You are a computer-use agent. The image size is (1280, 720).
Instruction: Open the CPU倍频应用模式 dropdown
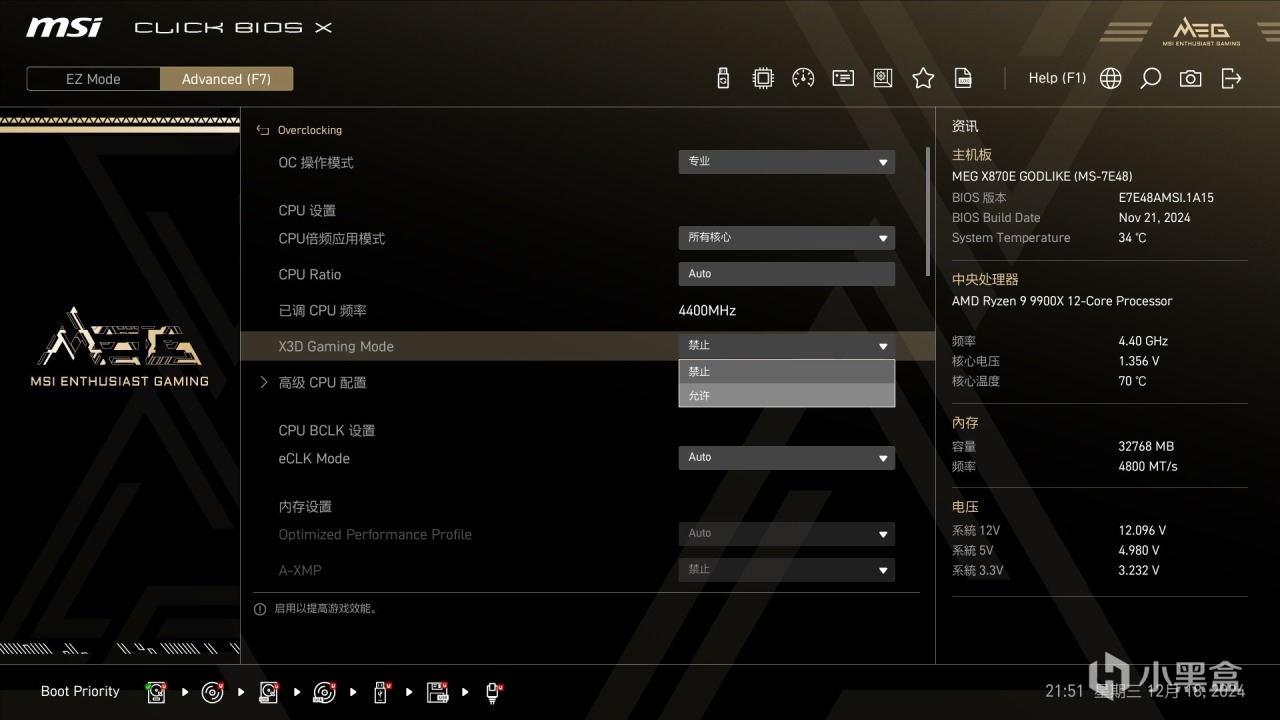coord(786,238)
